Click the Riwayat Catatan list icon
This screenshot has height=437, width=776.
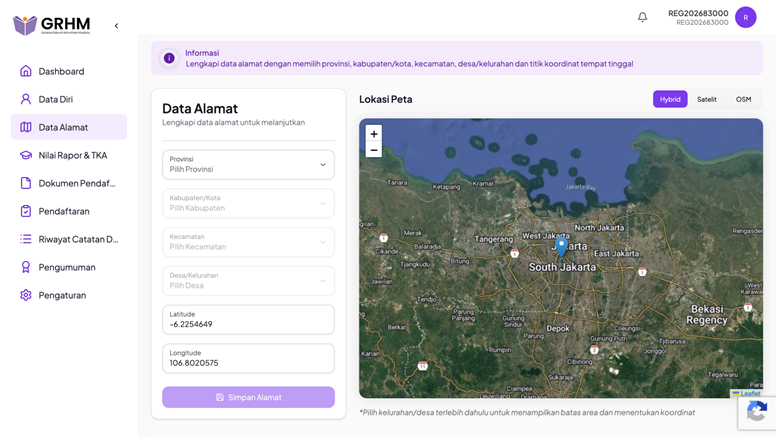coord(26,239)
